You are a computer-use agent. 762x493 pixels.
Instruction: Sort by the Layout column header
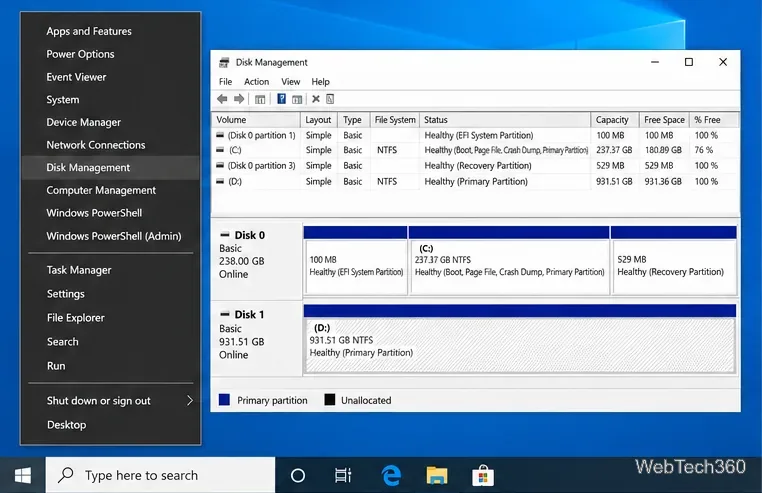(319, 120)
